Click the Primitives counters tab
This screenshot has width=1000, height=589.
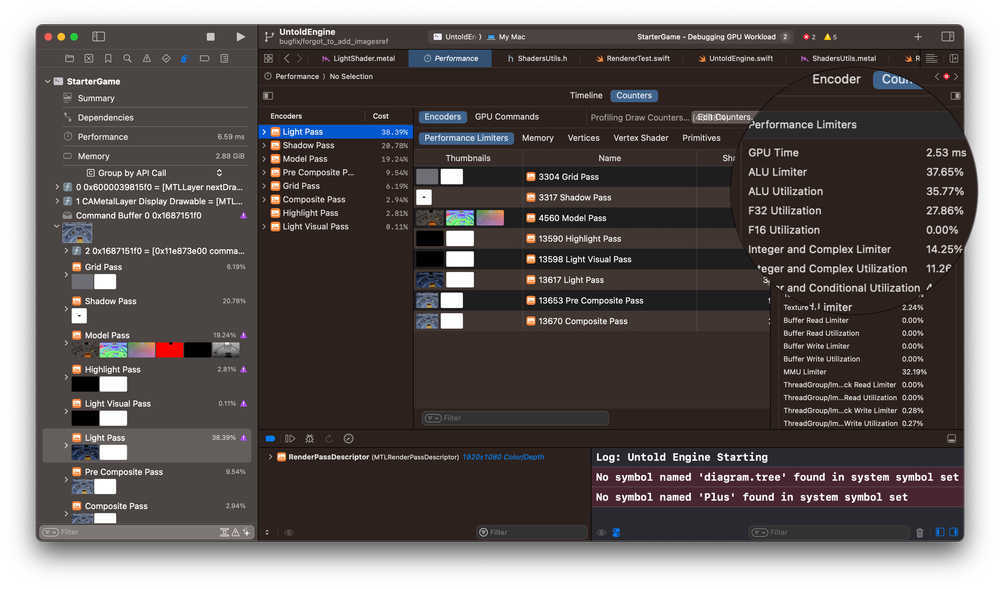[701, 138]
